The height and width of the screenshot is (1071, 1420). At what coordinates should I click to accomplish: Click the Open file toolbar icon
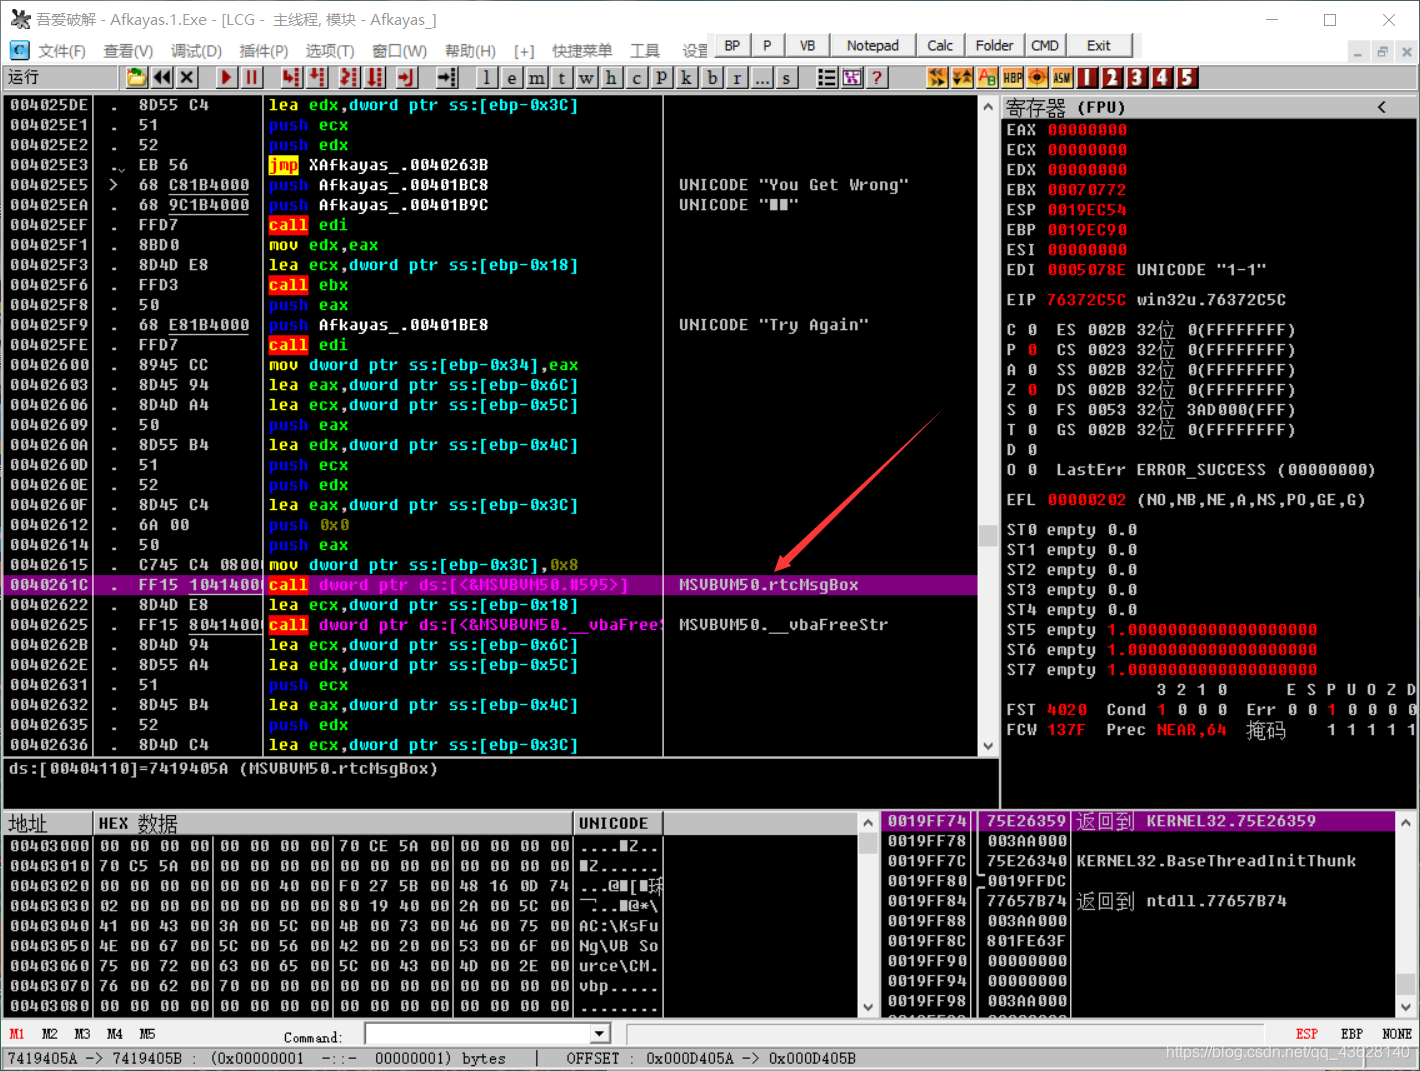[x=136, y=77]
